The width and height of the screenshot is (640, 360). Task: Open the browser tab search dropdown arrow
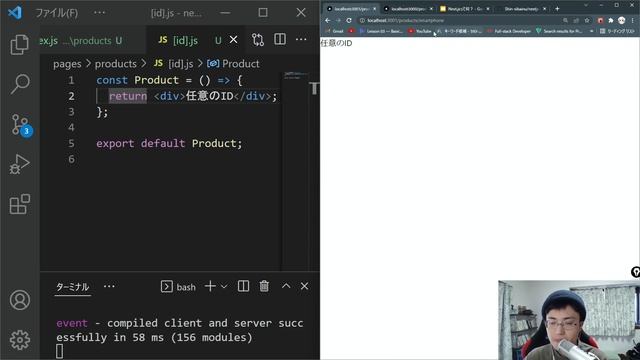[586, 5]
